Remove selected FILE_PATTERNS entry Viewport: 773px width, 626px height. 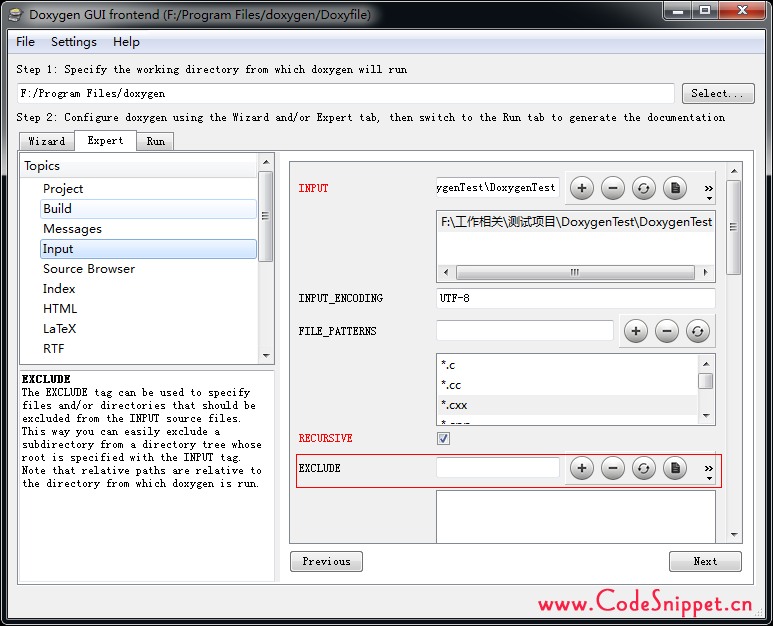click(667, 331)
